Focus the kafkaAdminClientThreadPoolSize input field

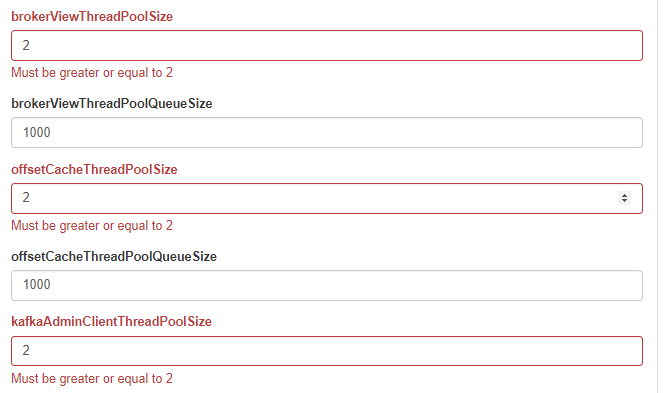[x=327, y=351]
